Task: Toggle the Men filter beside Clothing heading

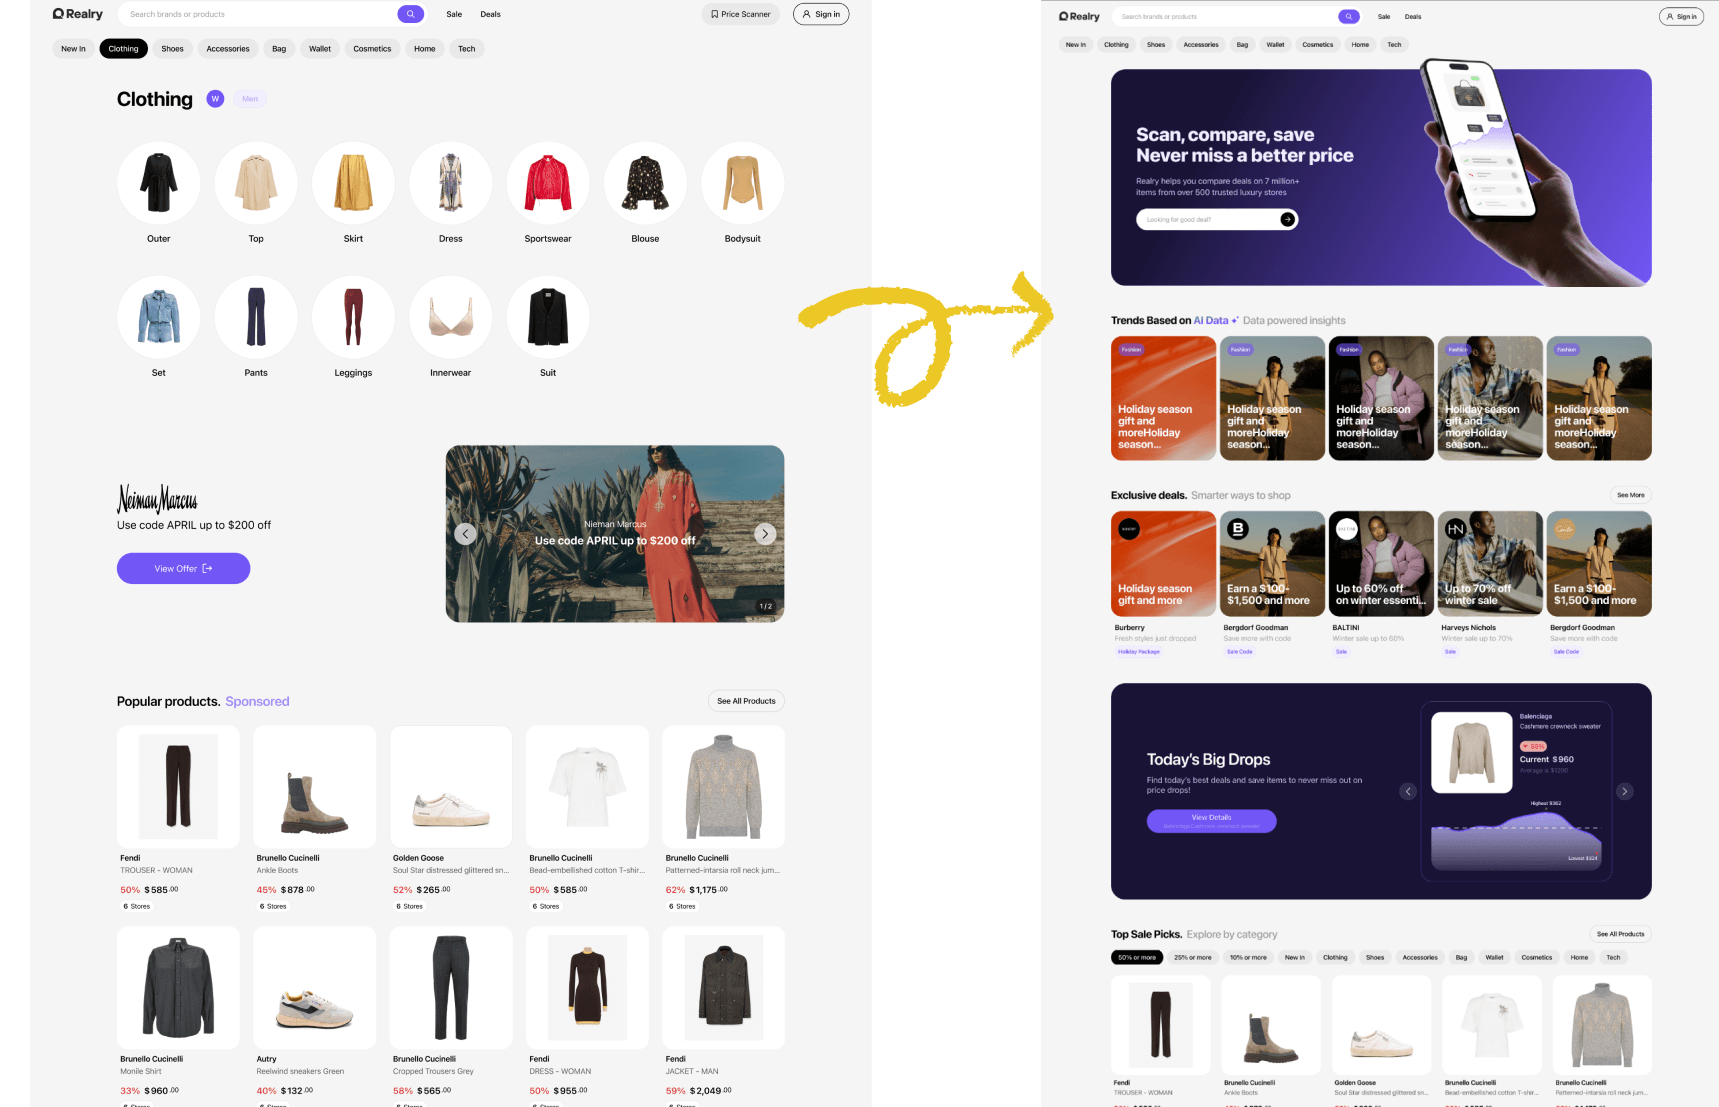Action: (250, 98)
